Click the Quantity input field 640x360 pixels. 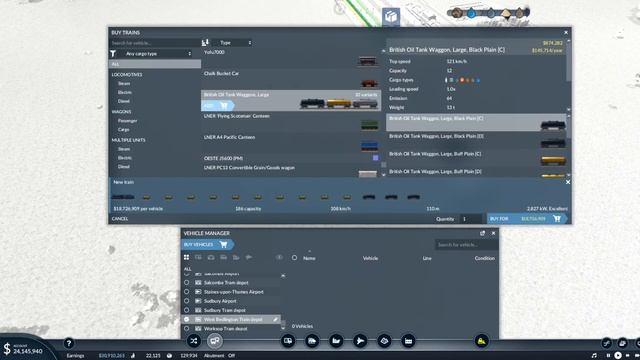coord(471,219)
